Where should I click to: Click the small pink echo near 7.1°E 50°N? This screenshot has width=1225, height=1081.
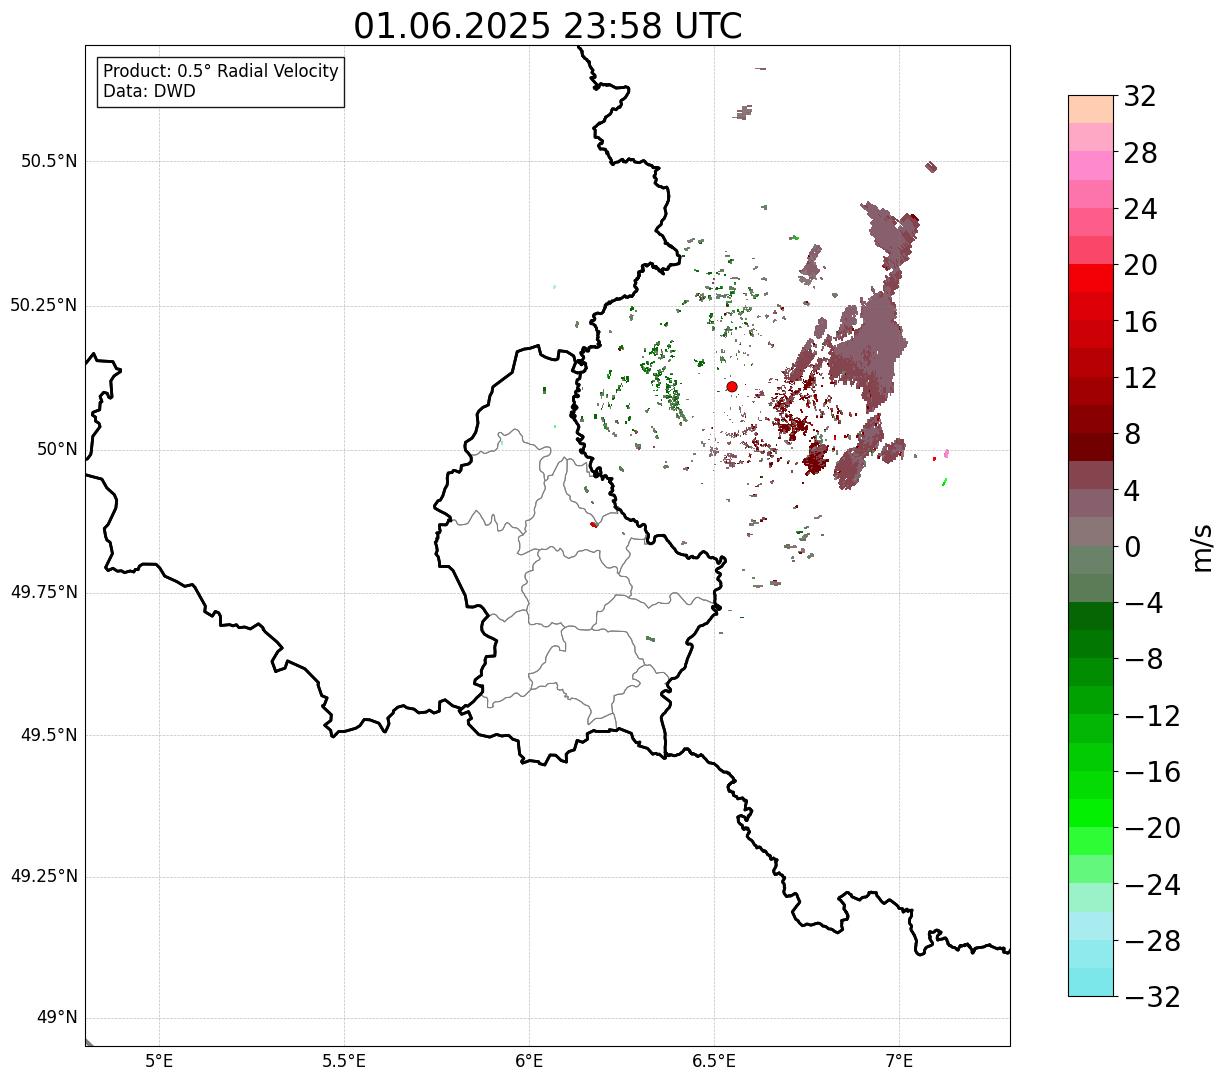pyautogui.click(x=946, y=453)
